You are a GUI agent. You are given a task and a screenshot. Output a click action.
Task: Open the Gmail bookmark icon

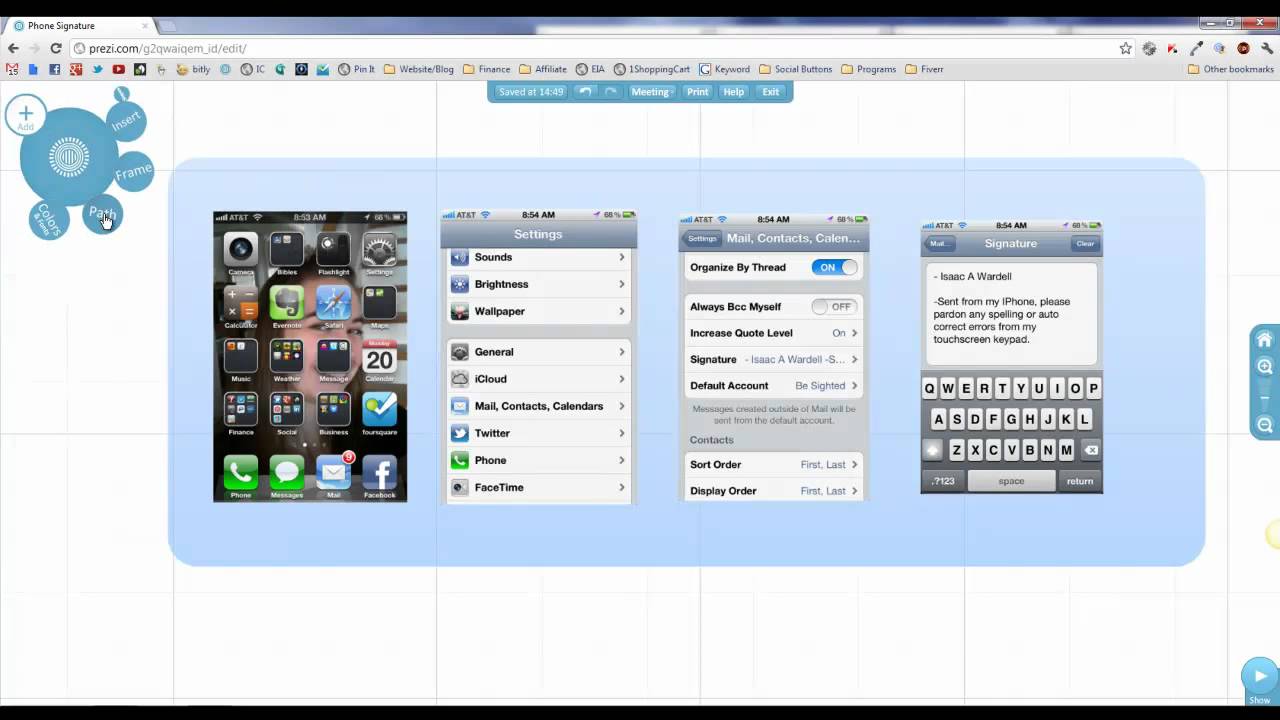coord(12,69)
